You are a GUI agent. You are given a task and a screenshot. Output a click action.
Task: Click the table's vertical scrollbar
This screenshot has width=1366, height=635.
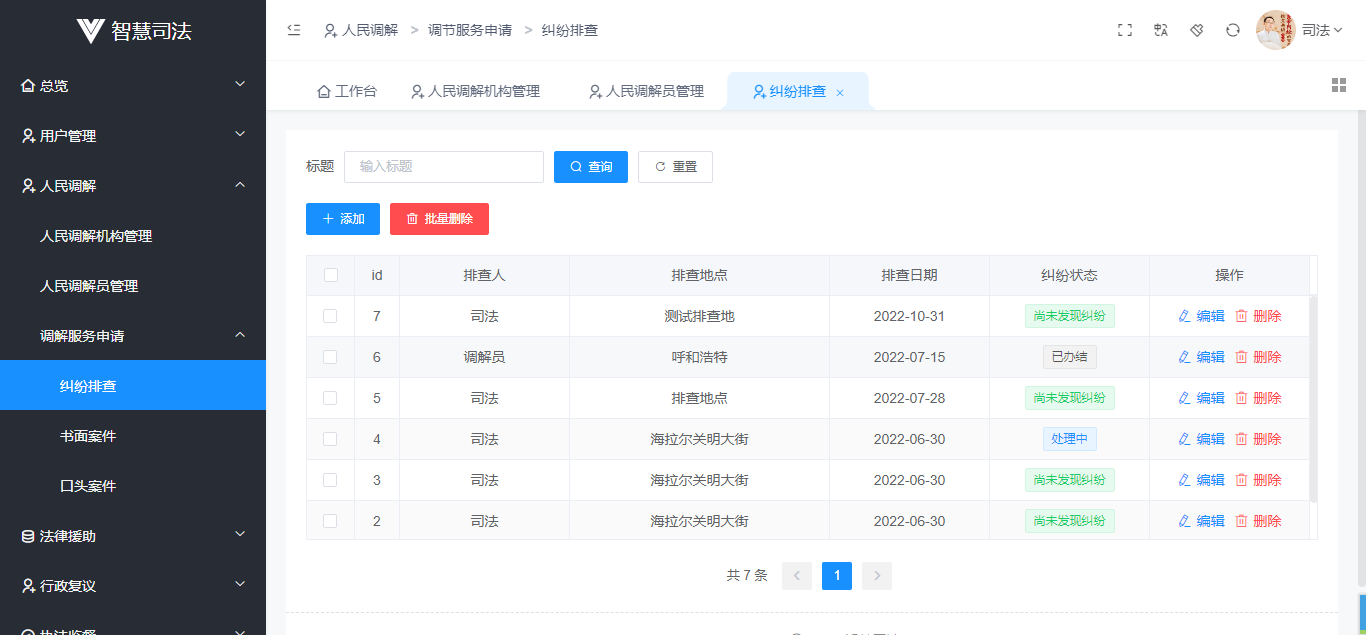(x=1313, y=400)
